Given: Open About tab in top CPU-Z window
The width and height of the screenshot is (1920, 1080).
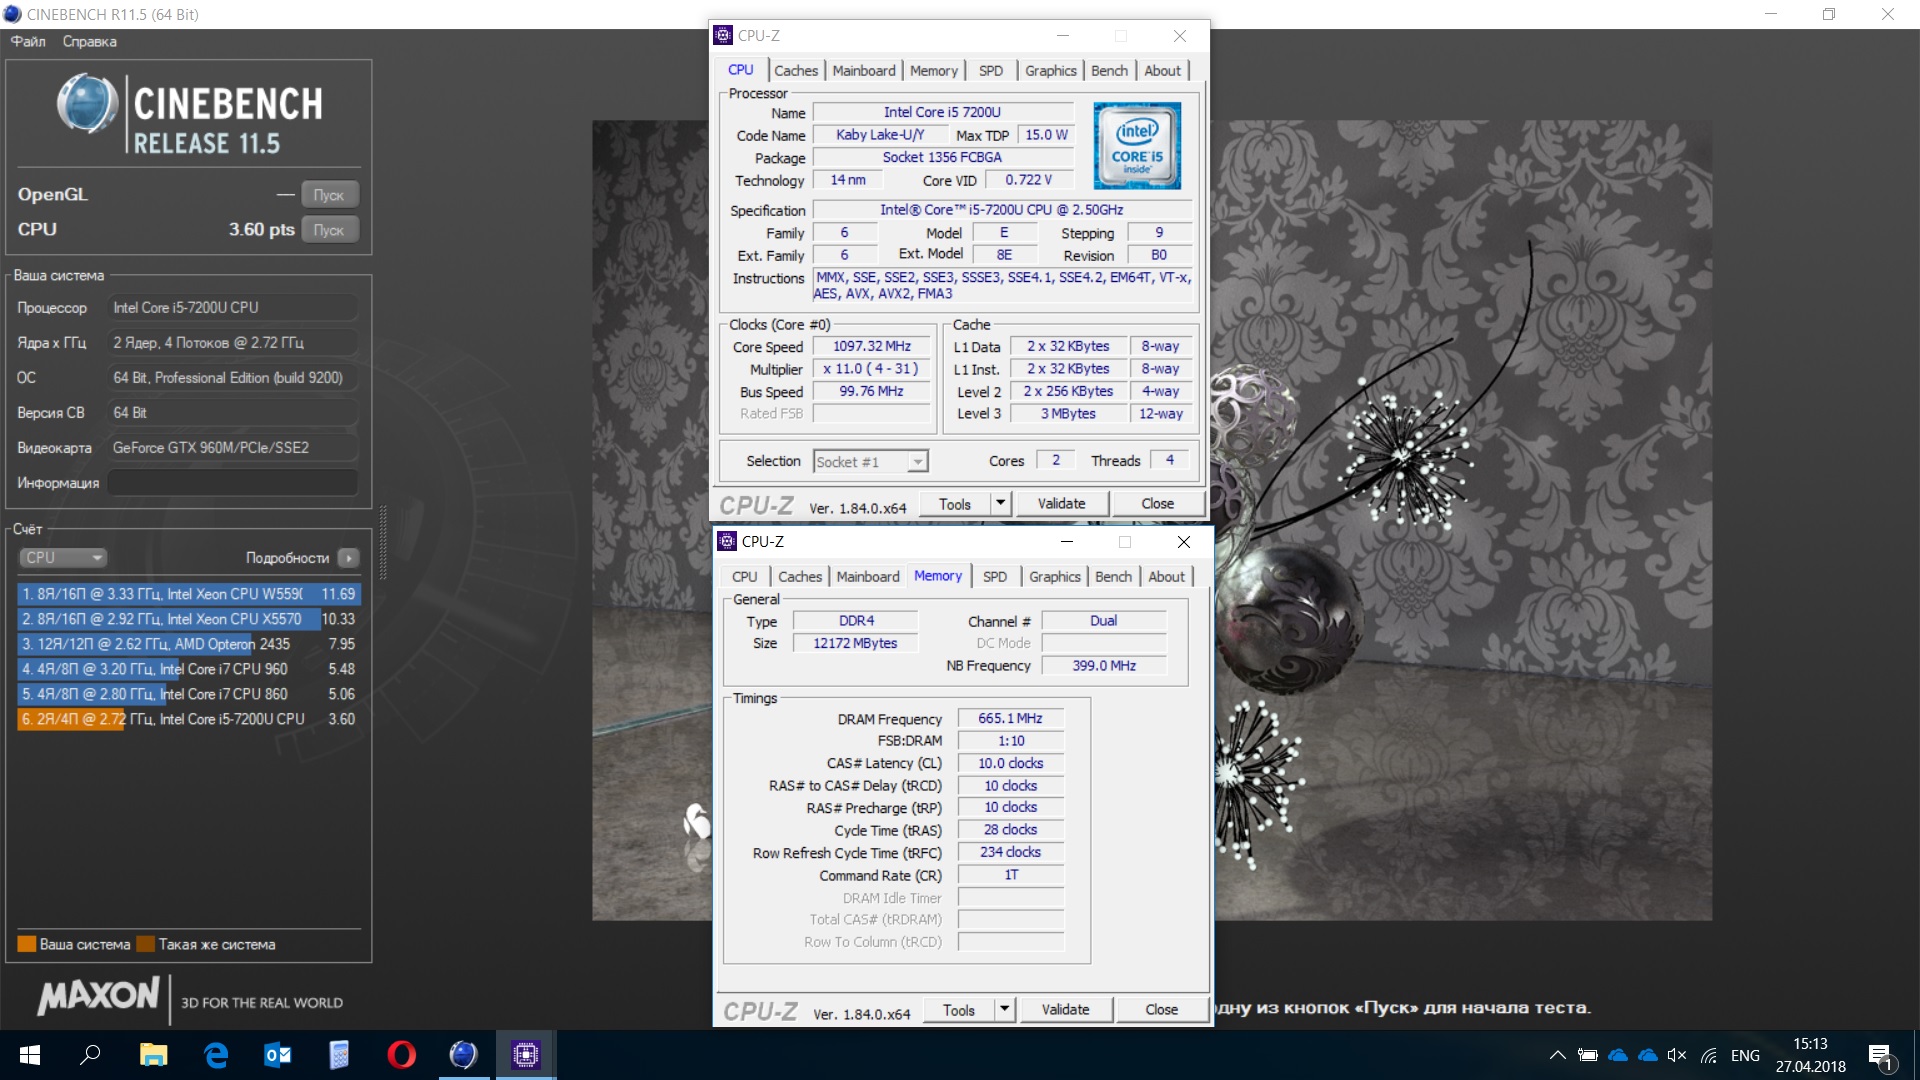Looking at the screenshot, I should tap(1163, 70).
